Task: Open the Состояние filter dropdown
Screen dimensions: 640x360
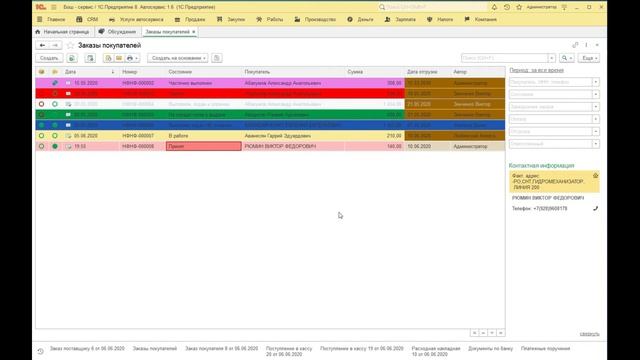Action: pos(596,94)
